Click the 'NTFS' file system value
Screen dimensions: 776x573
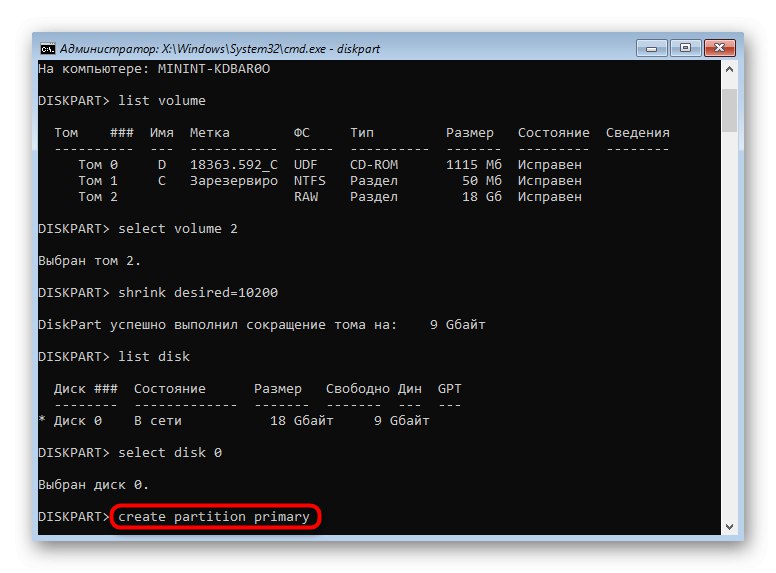pyautogui.click(x=310, y=181)
